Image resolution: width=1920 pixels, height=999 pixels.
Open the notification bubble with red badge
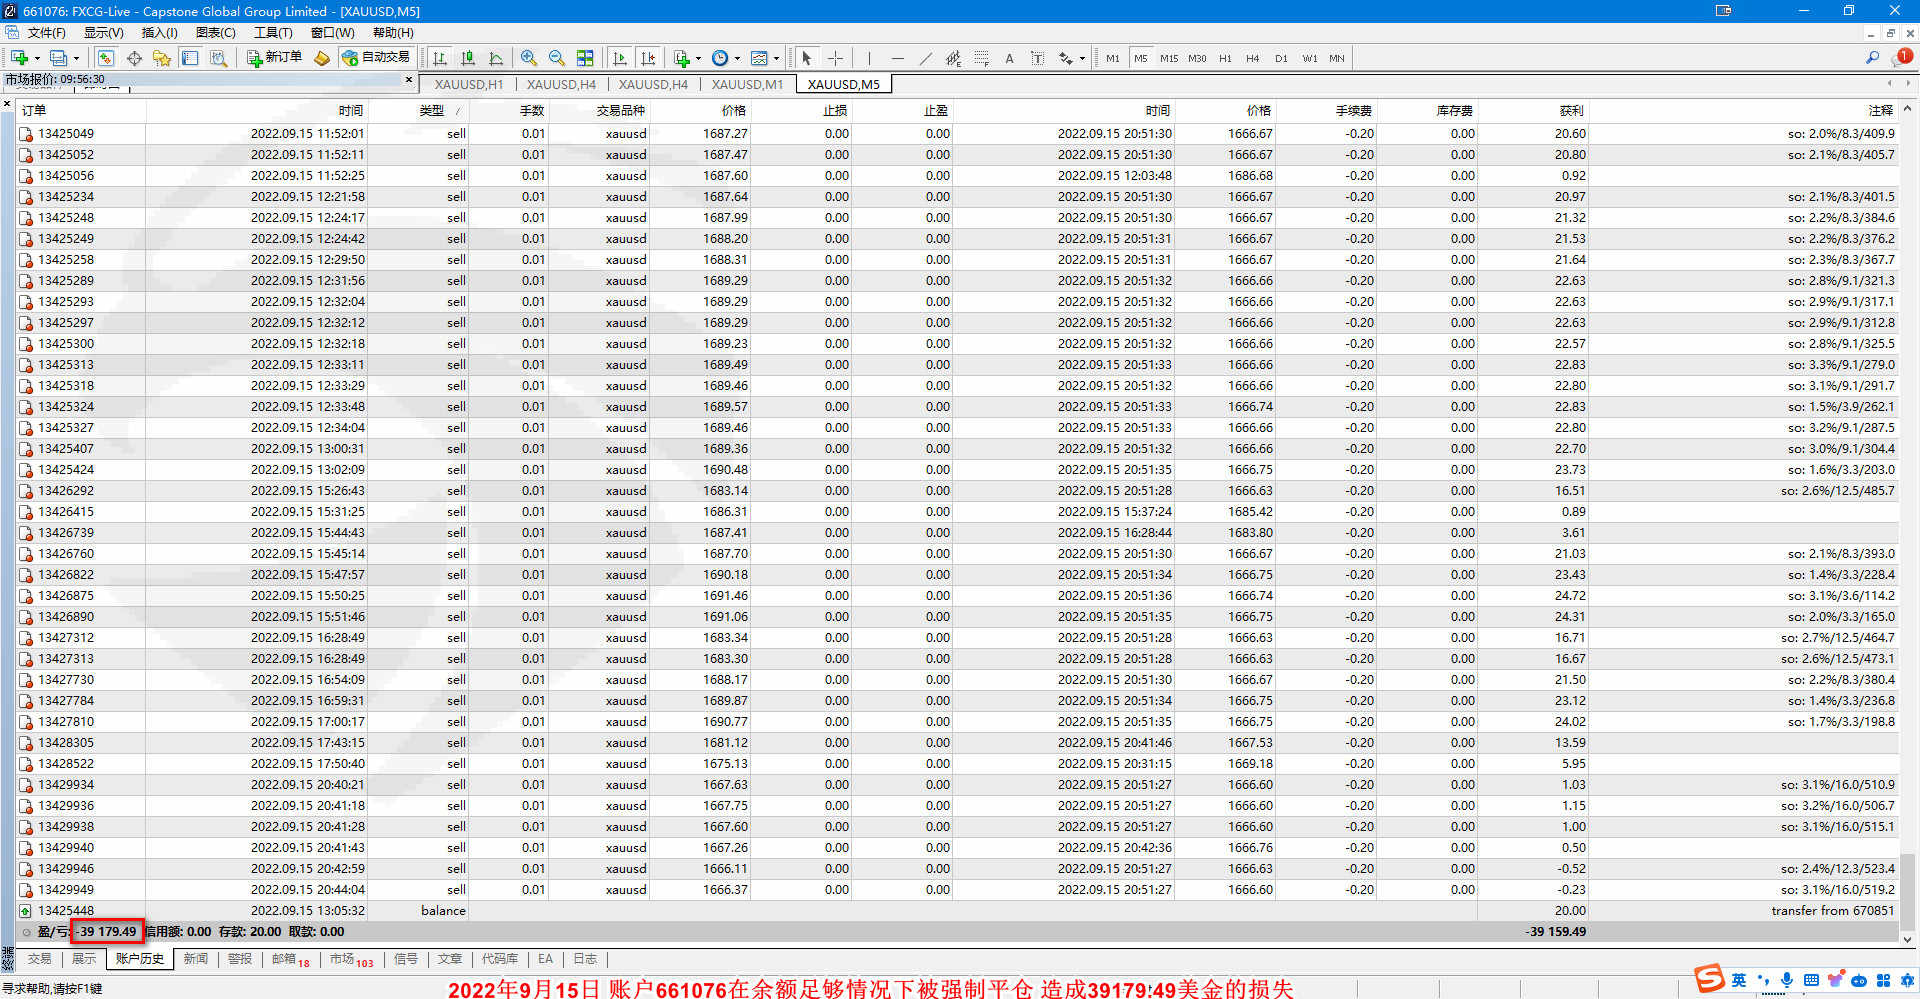[1903, 57]
